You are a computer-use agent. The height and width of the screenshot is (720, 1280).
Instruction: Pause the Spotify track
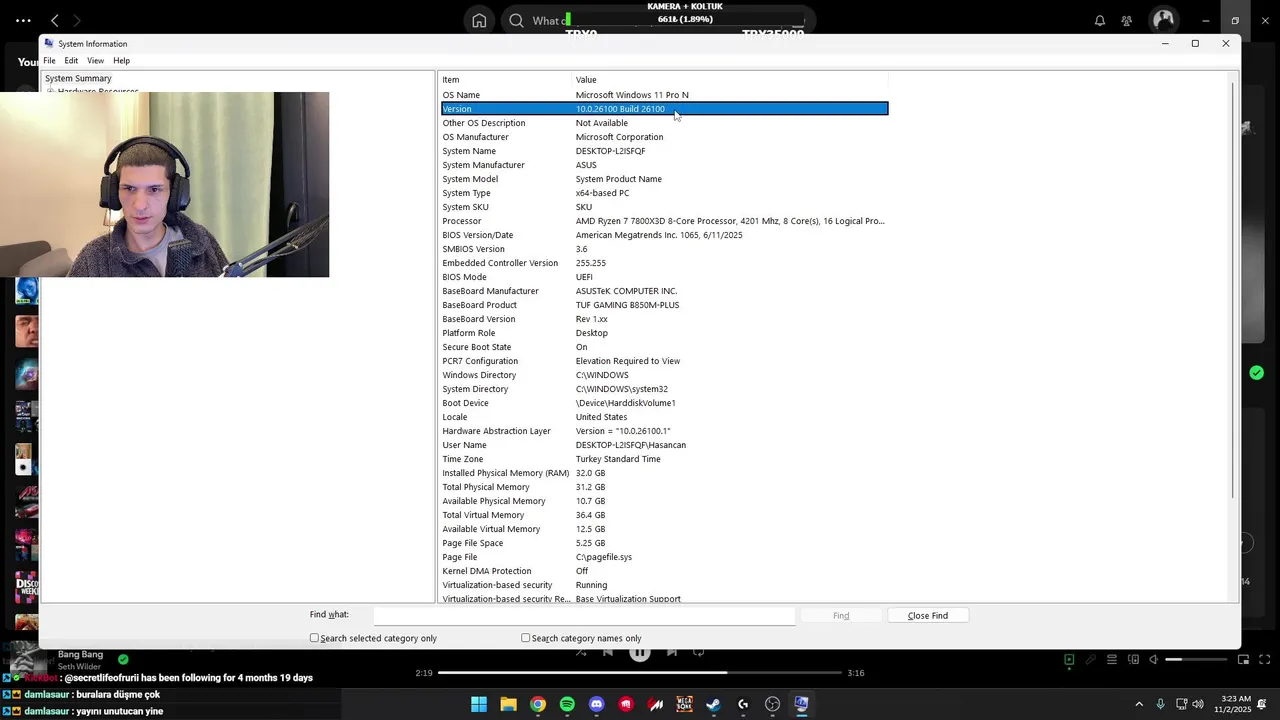click(x=640, y=653)
